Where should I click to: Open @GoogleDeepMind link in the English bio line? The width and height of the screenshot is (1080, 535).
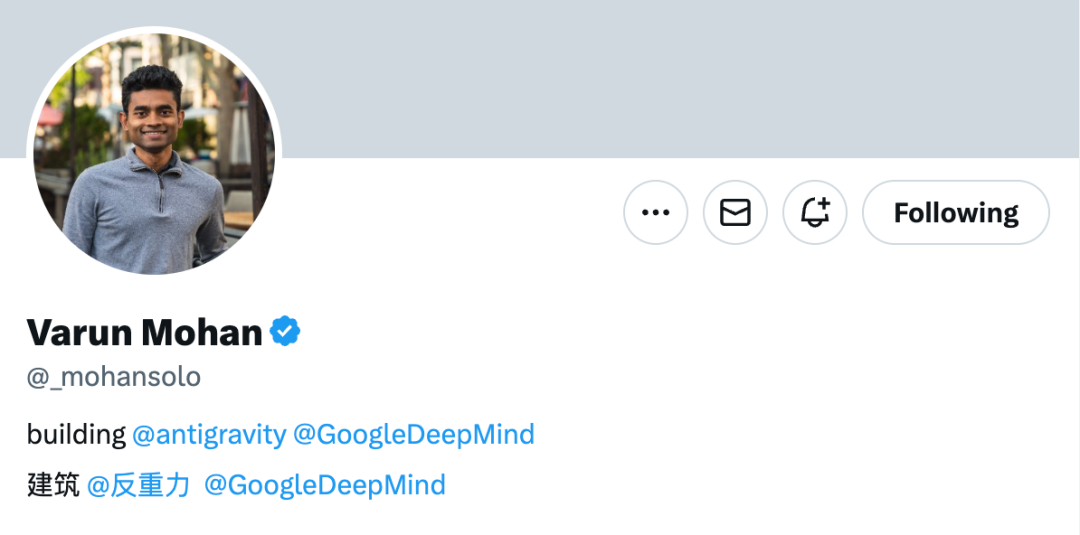coord(413,435)
